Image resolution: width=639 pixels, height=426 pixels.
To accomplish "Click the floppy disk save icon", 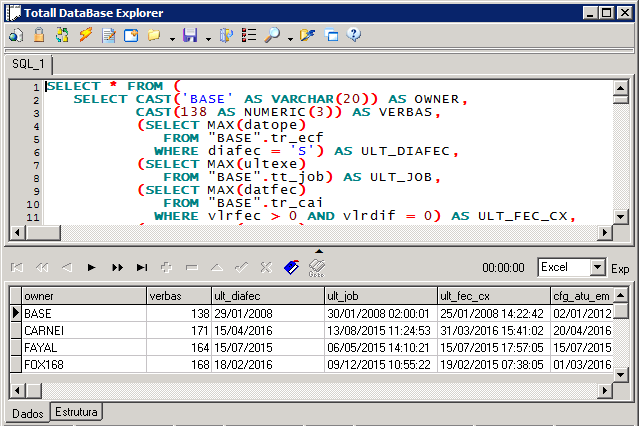I will (x=190, y=35).
